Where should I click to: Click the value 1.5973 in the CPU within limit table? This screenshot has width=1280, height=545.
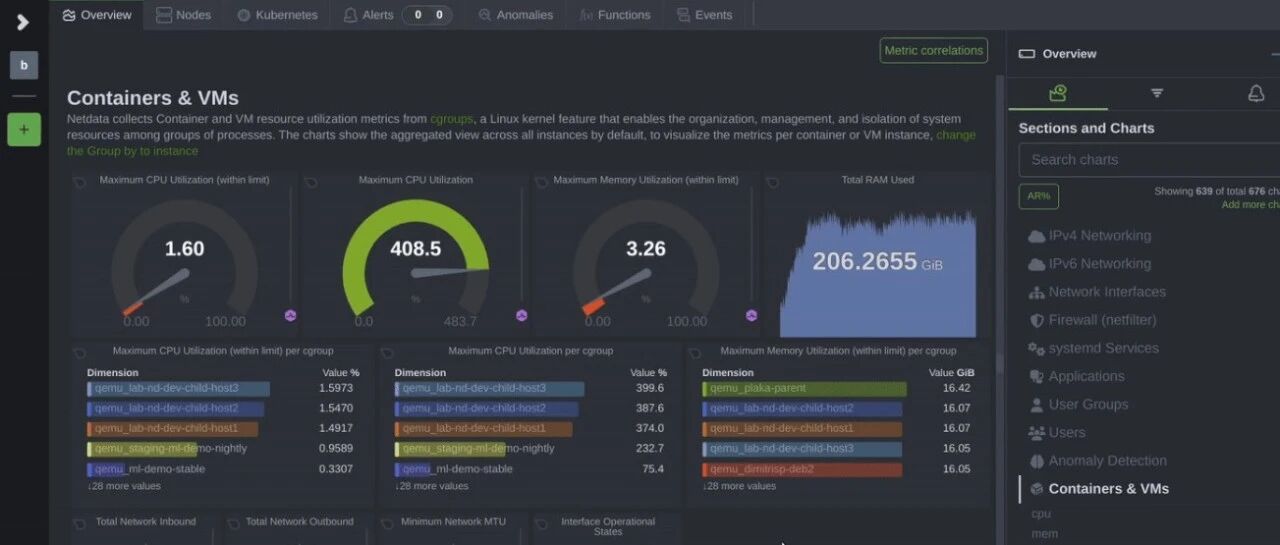[337, 388]
